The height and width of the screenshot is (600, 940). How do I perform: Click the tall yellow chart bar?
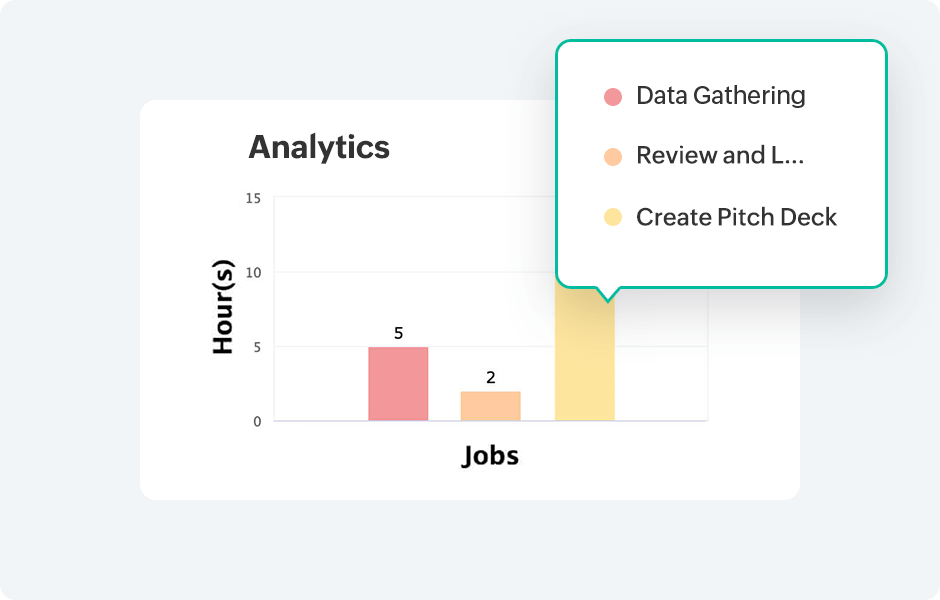point(584,360)
